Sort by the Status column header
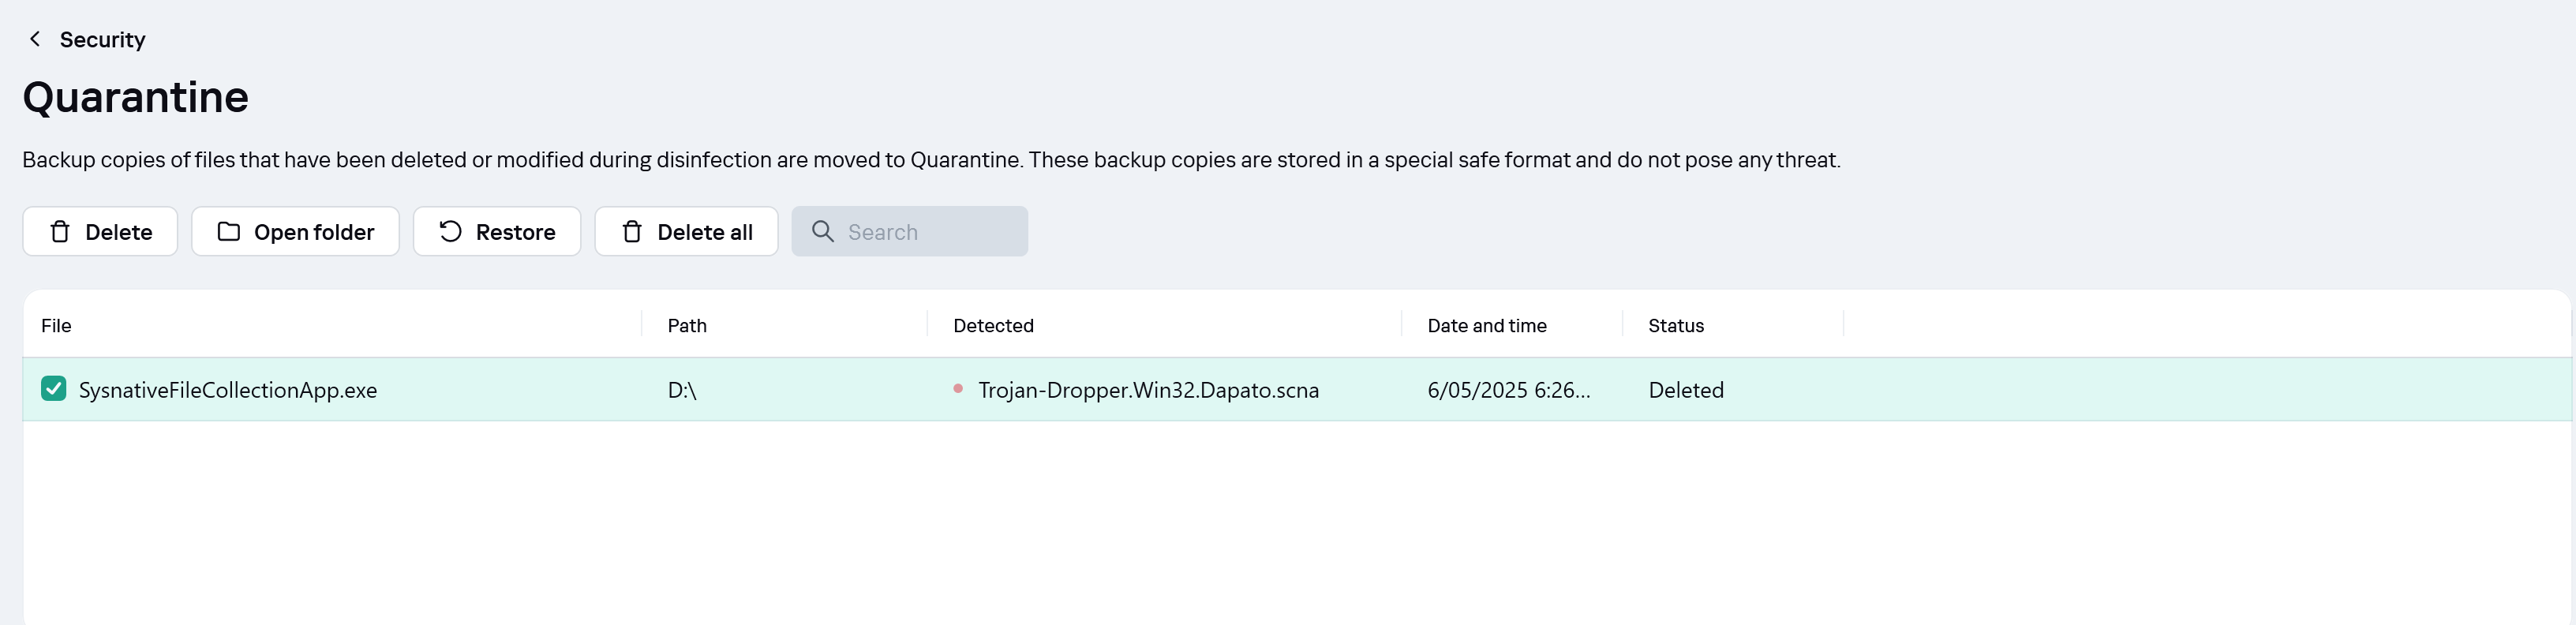Screen dimensions: 2576x625 1676,326
